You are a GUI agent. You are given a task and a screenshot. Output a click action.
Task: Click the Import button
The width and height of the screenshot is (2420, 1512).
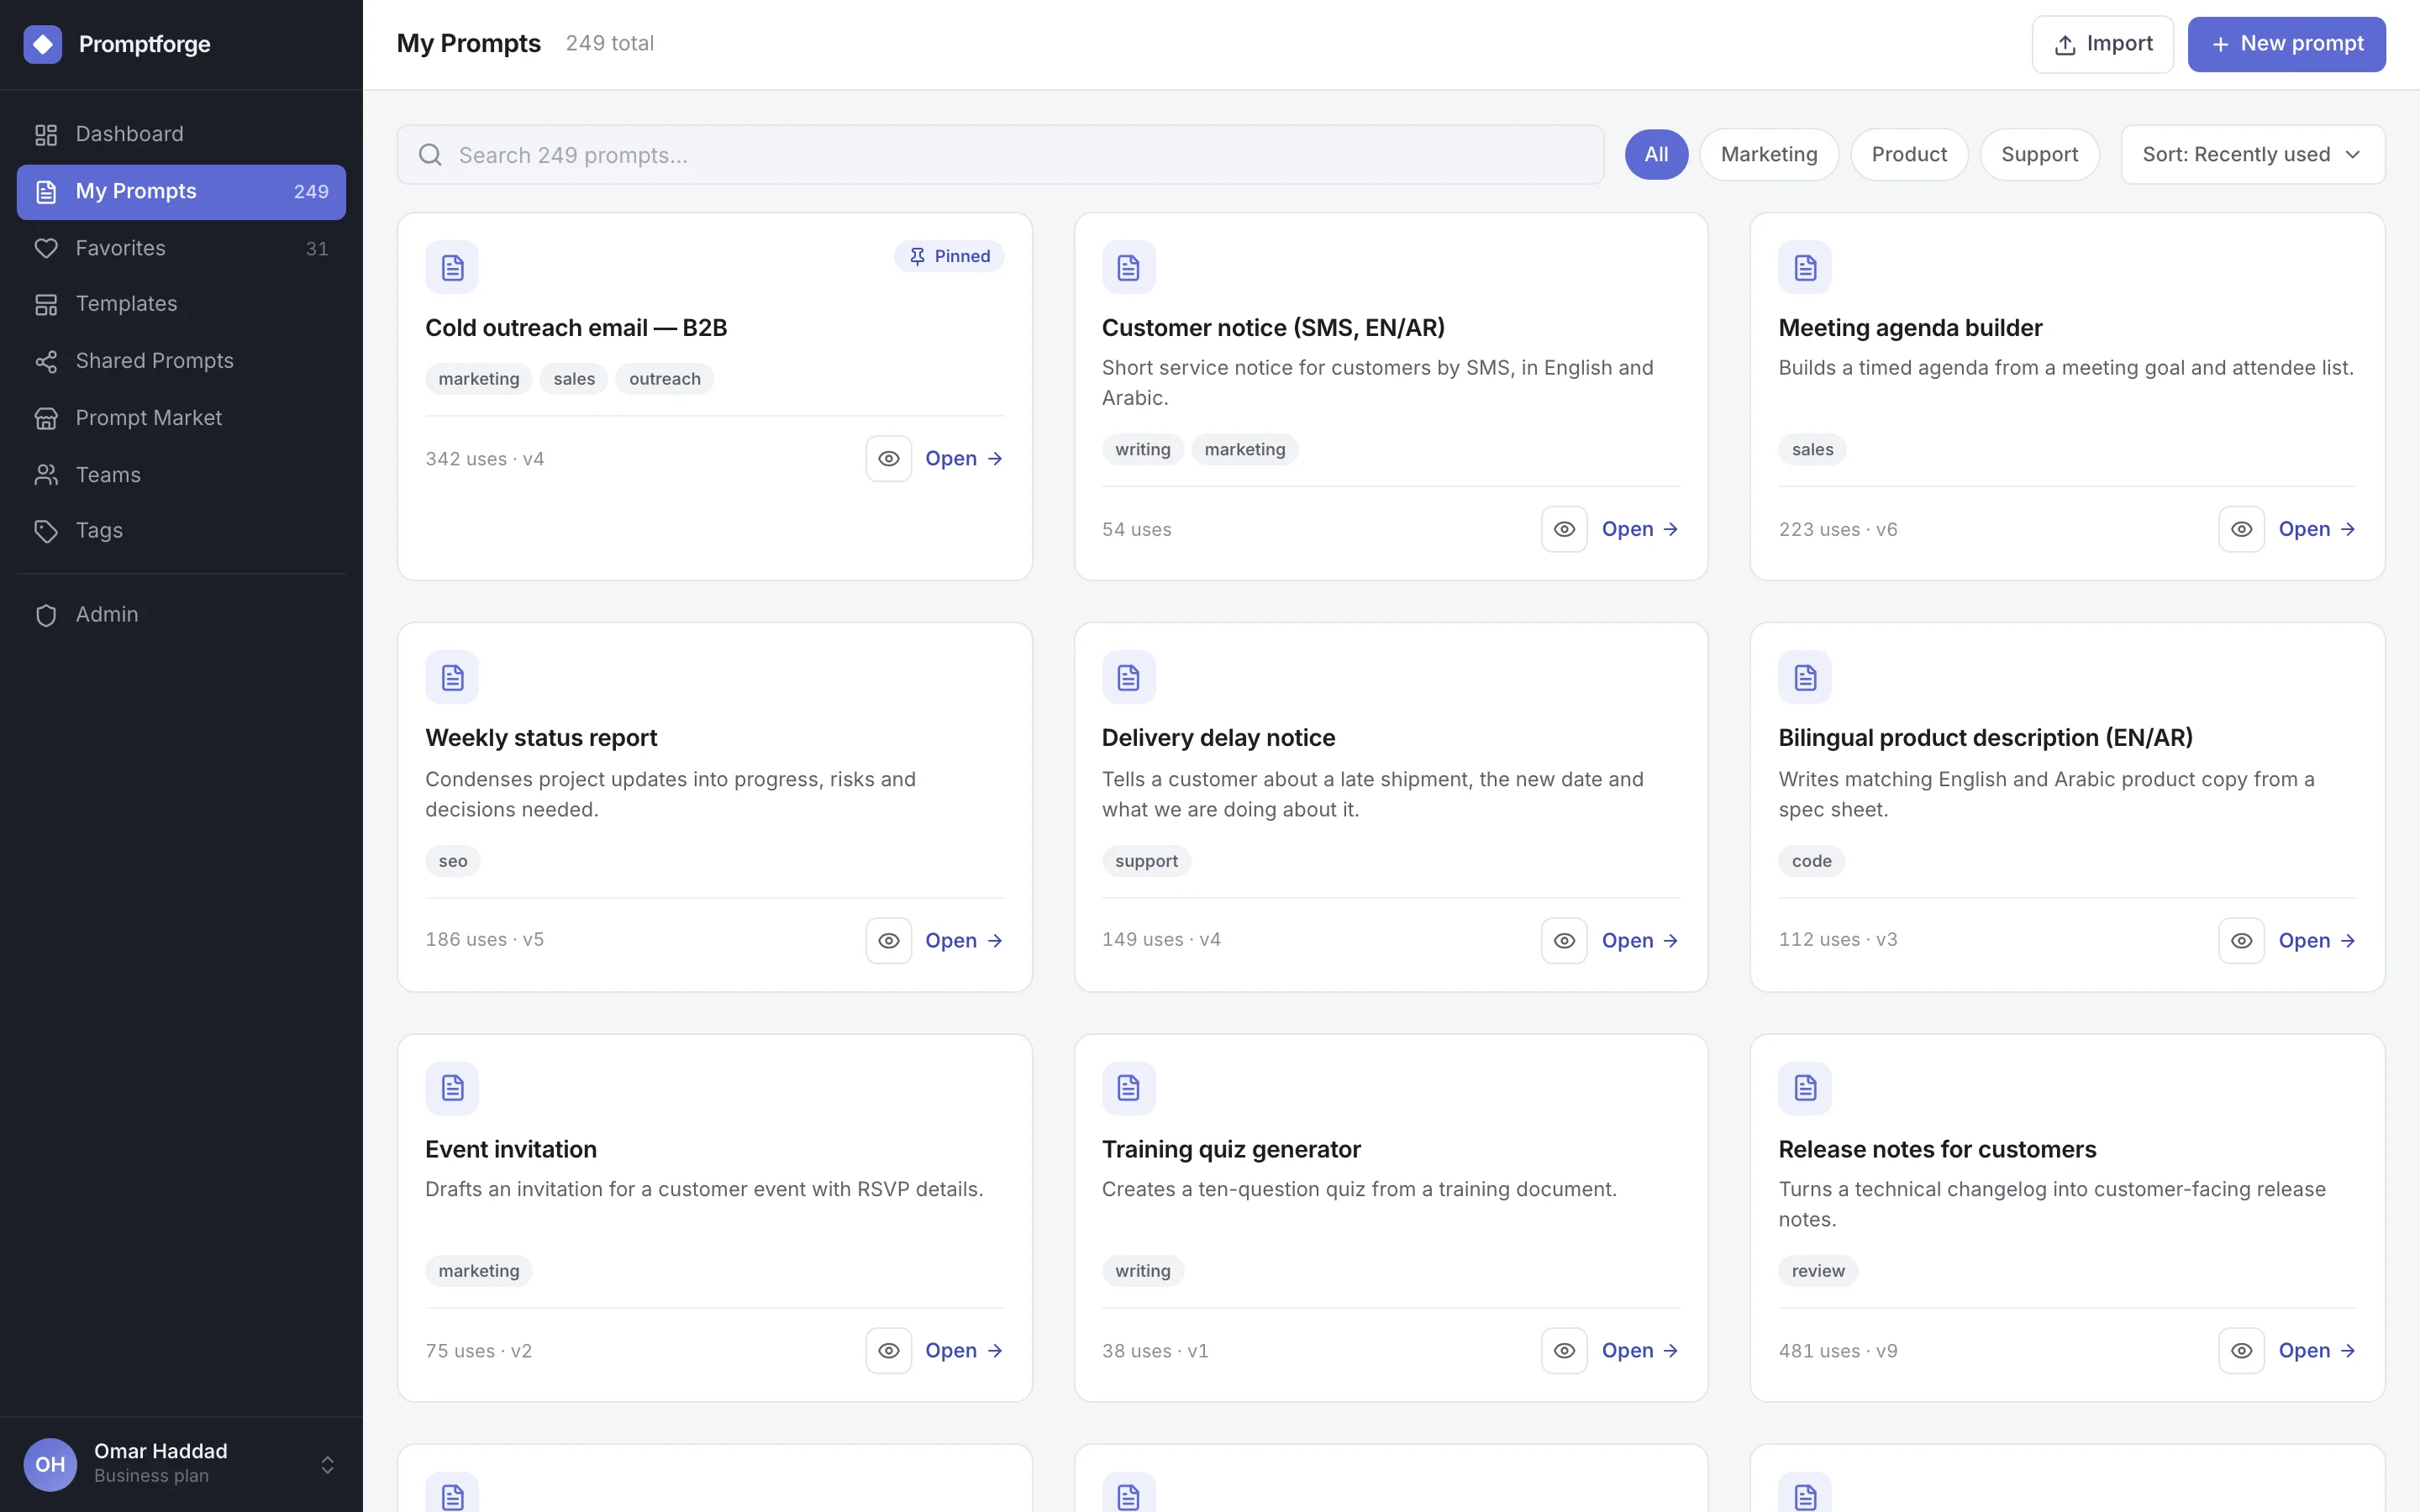[2102, 44]
